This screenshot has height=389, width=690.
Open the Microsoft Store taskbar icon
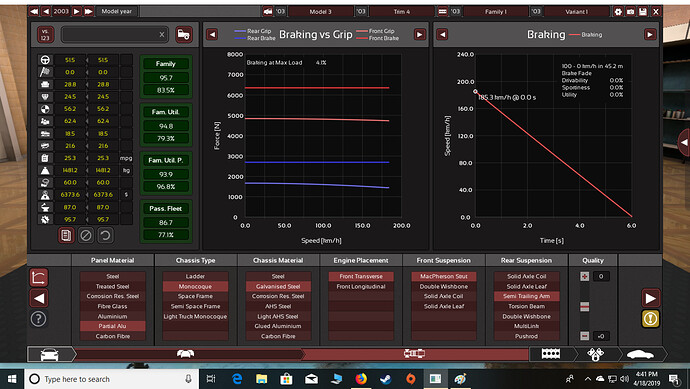[286, 379]
